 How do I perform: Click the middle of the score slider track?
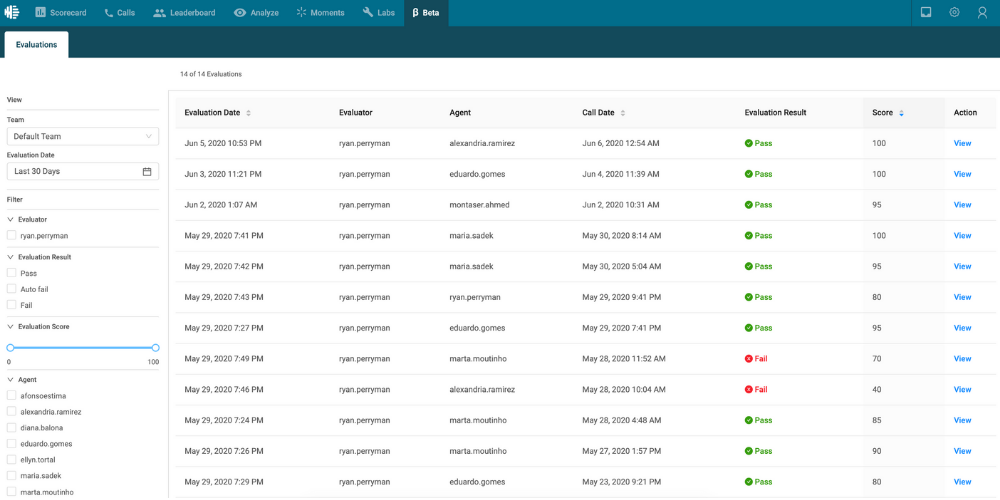coord(83,348)
